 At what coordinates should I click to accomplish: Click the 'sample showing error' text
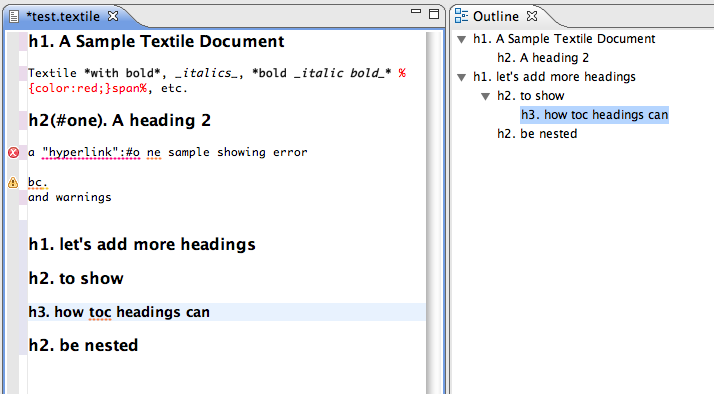point(238,153)
